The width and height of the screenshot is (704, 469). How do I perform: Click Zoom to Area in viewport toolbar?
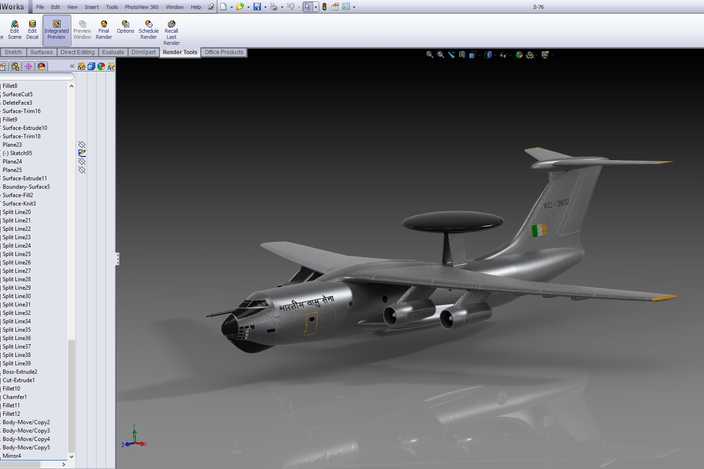tap(440, 54)
